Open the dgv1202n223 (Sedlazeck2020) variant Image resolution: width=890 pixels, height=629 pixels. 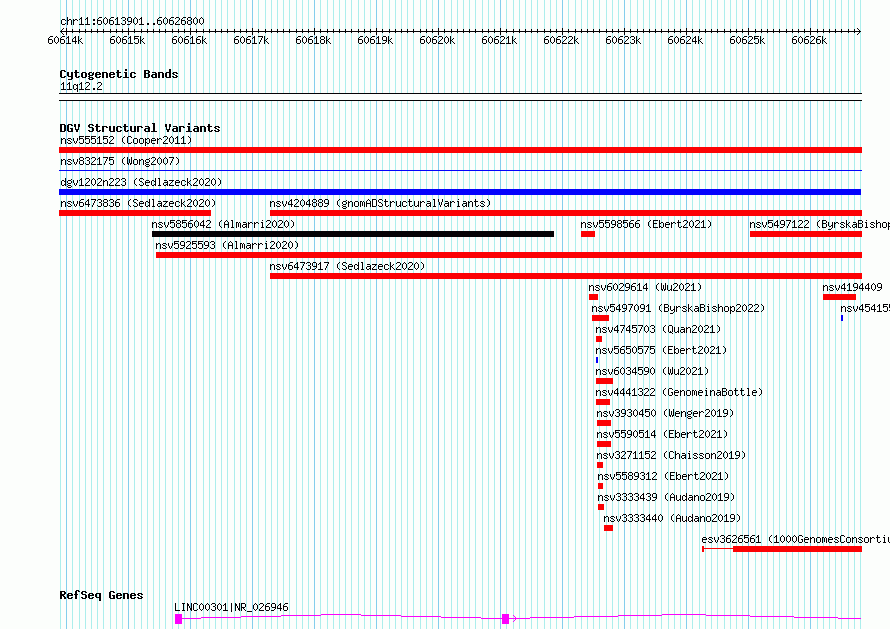[x=141, y=182]
